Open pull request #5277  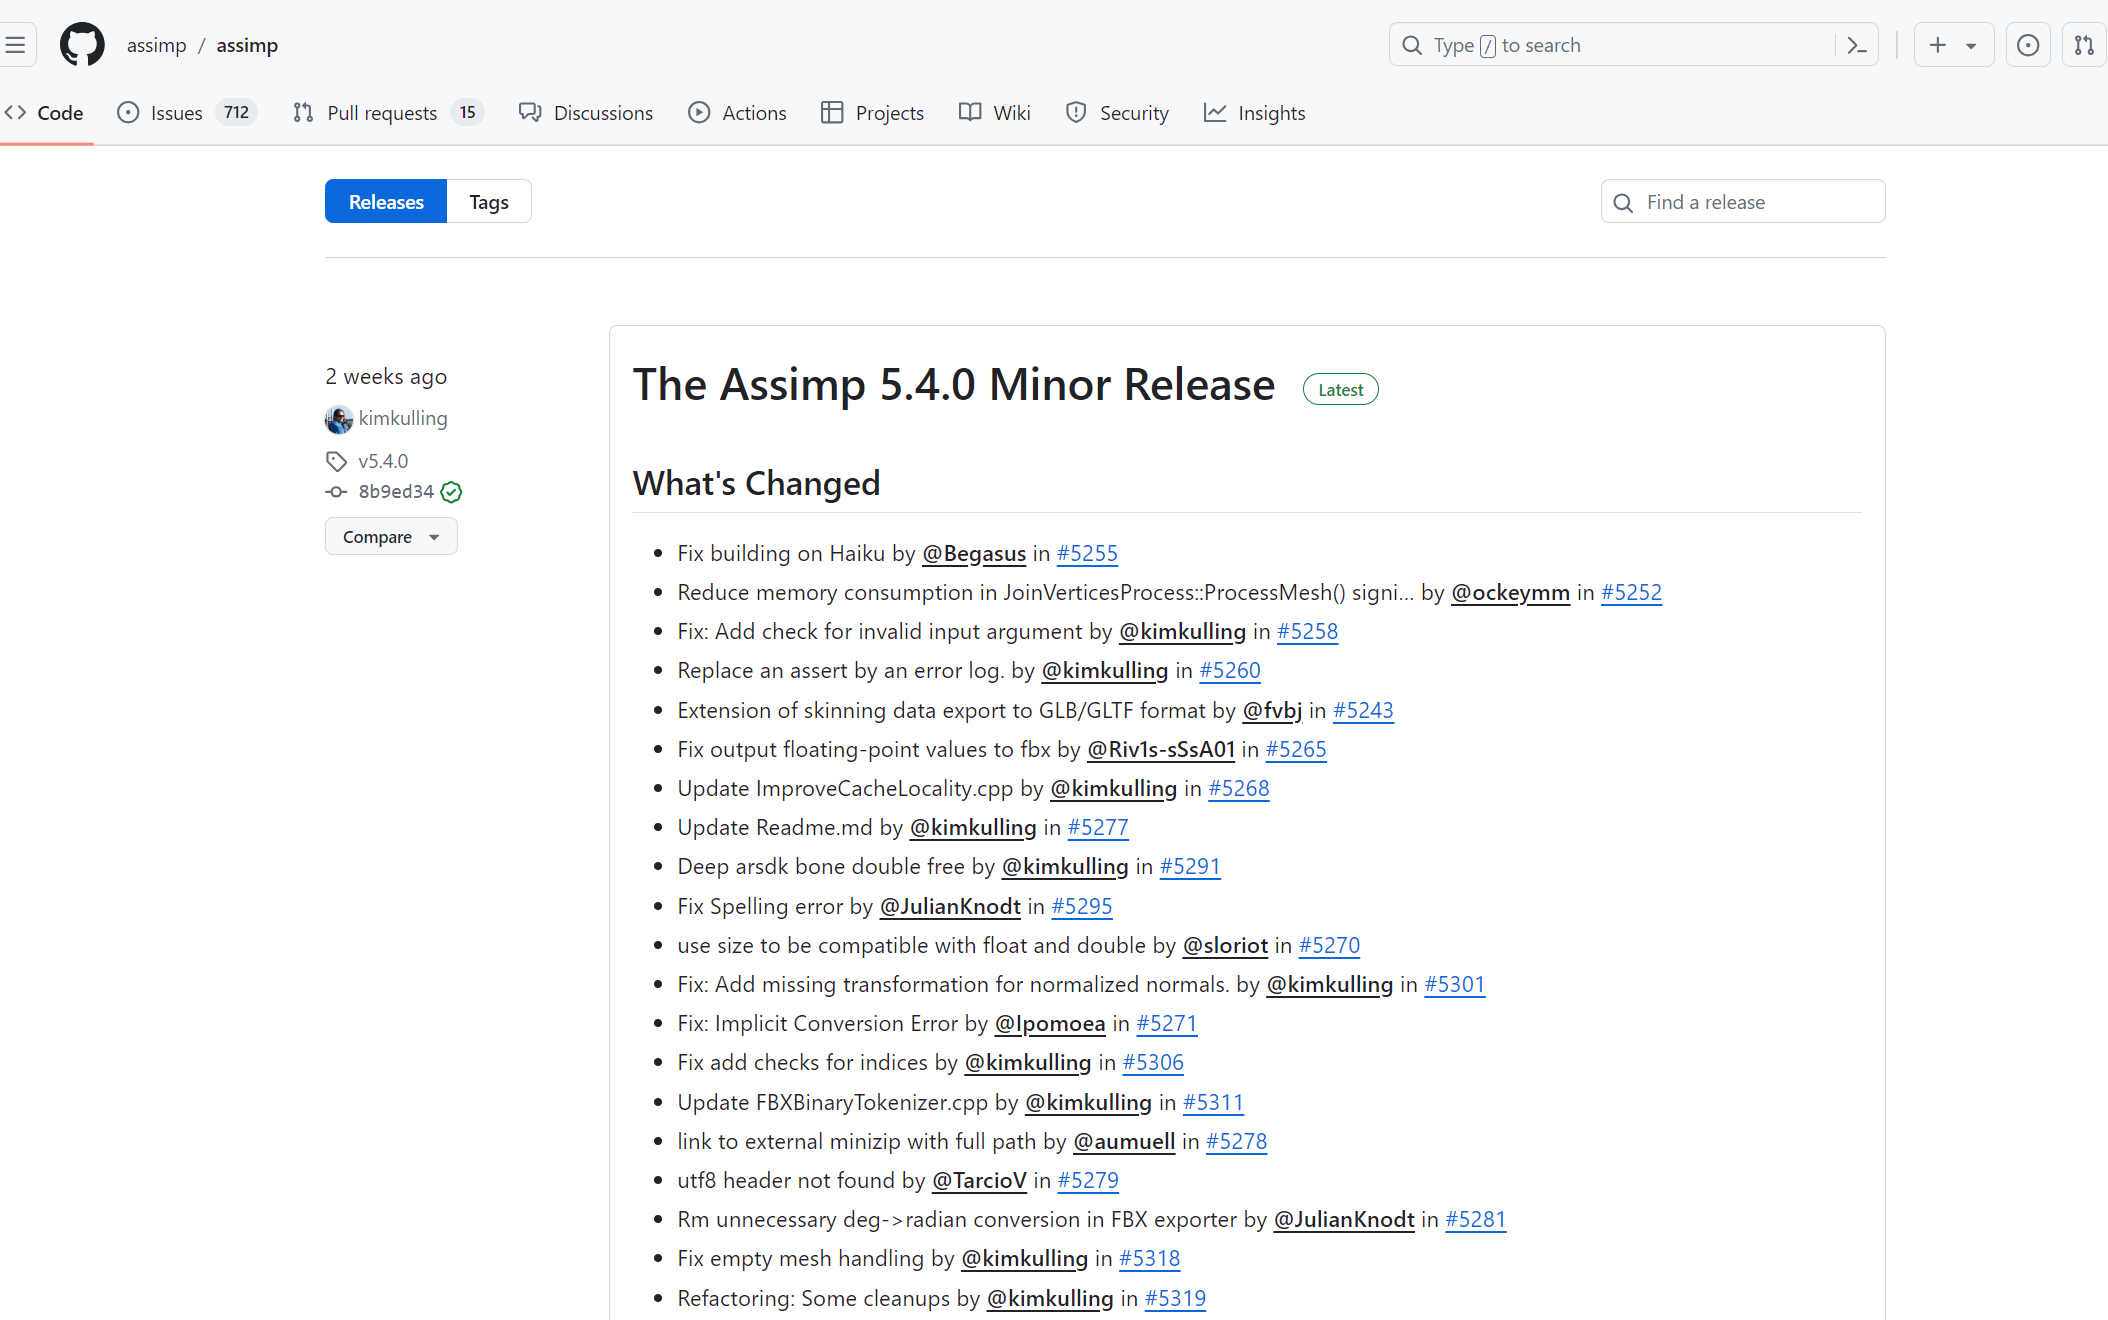click(1098, 827)
